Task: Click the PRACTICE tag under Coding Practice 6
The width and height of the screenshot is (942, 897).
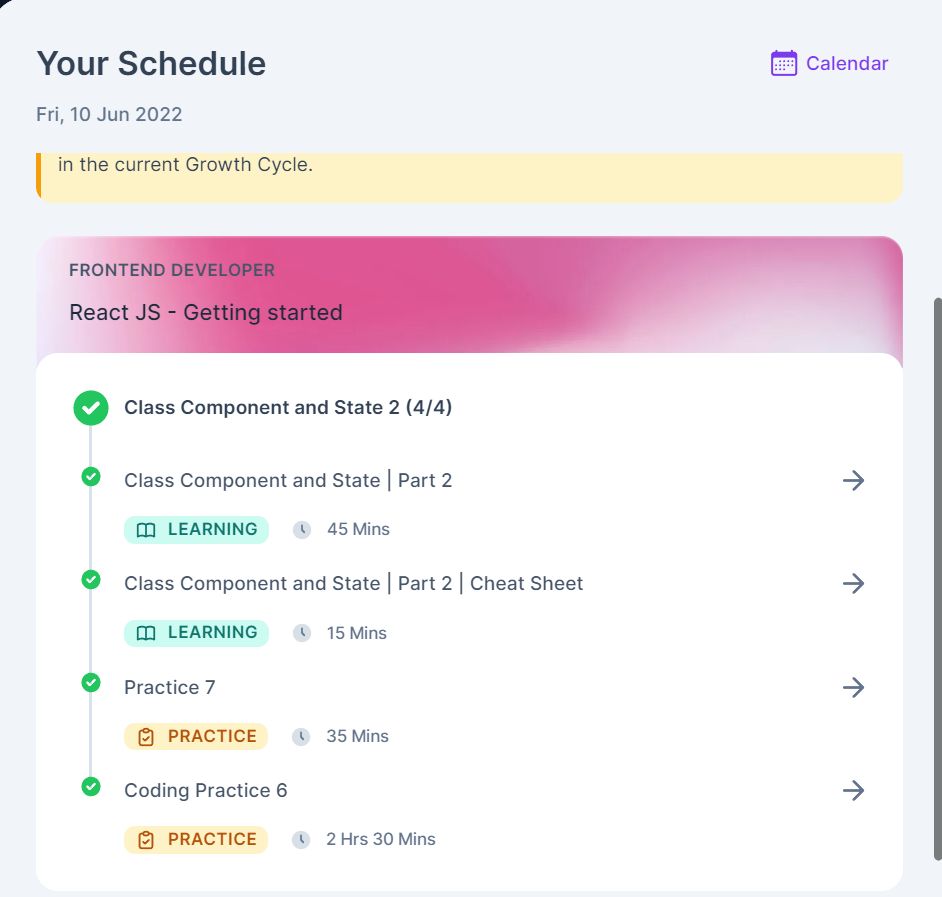Action: point(196,839)
